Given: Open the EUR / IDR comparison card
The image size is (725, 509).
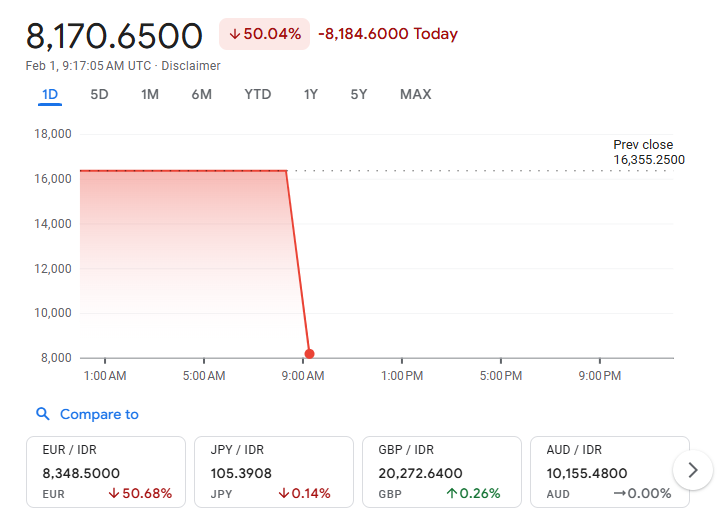Looking at the screenshot, I should pos(106,471).
